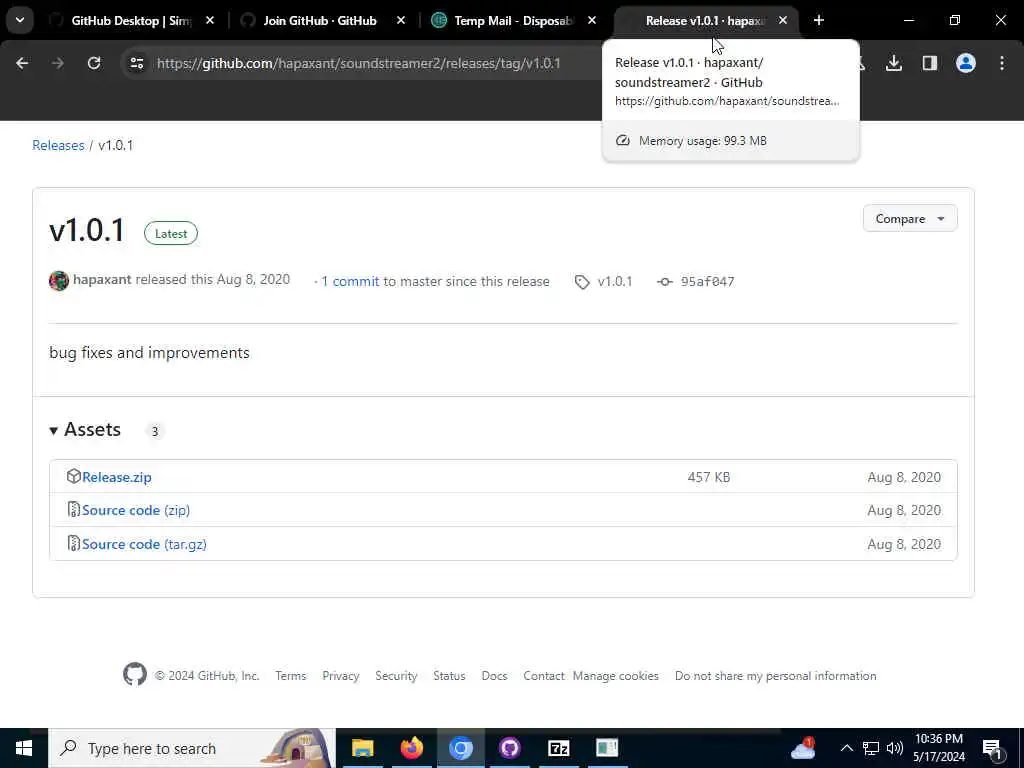Go back to previous page
Screen dimensions: 1024x768
point(22,63)
